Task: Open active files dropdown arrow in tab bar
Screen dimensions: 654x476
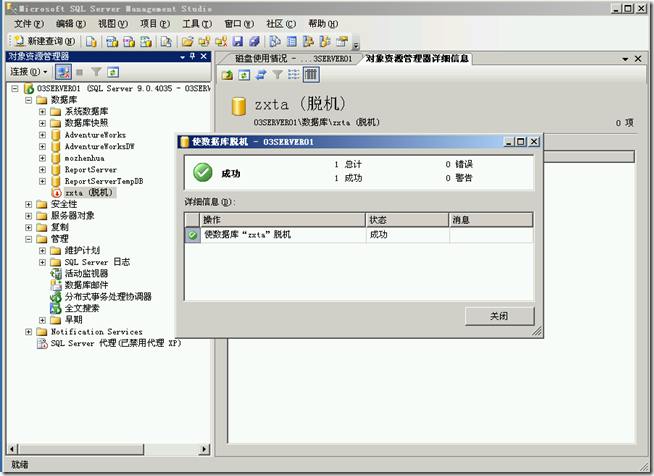Action: click(625, 59)
